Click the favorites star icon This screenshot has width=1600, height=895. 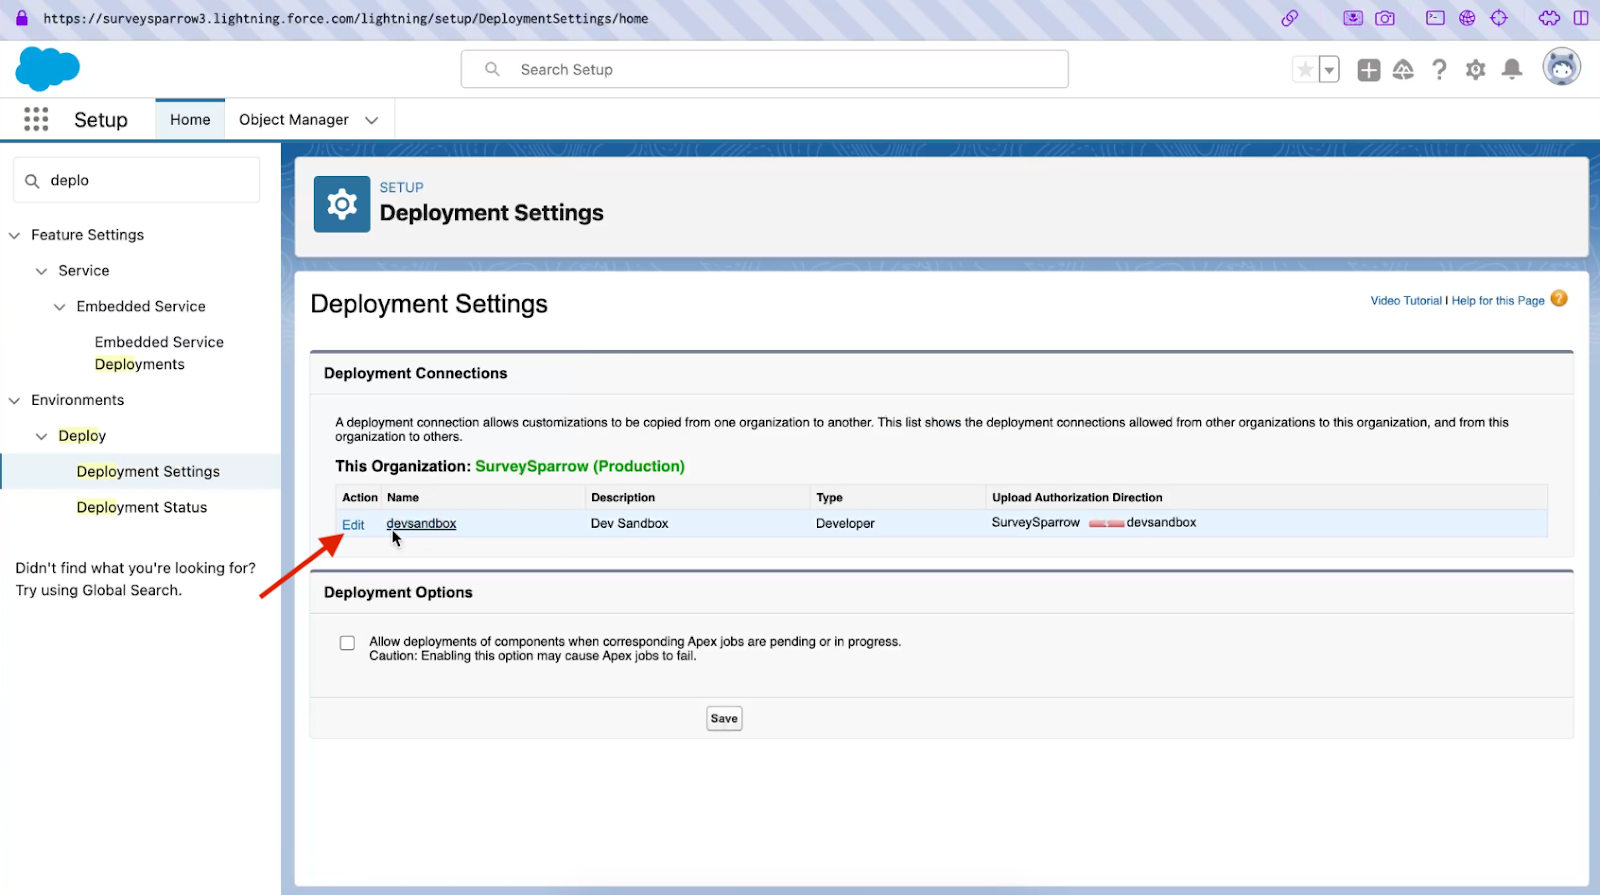[x=1305, y=70]
